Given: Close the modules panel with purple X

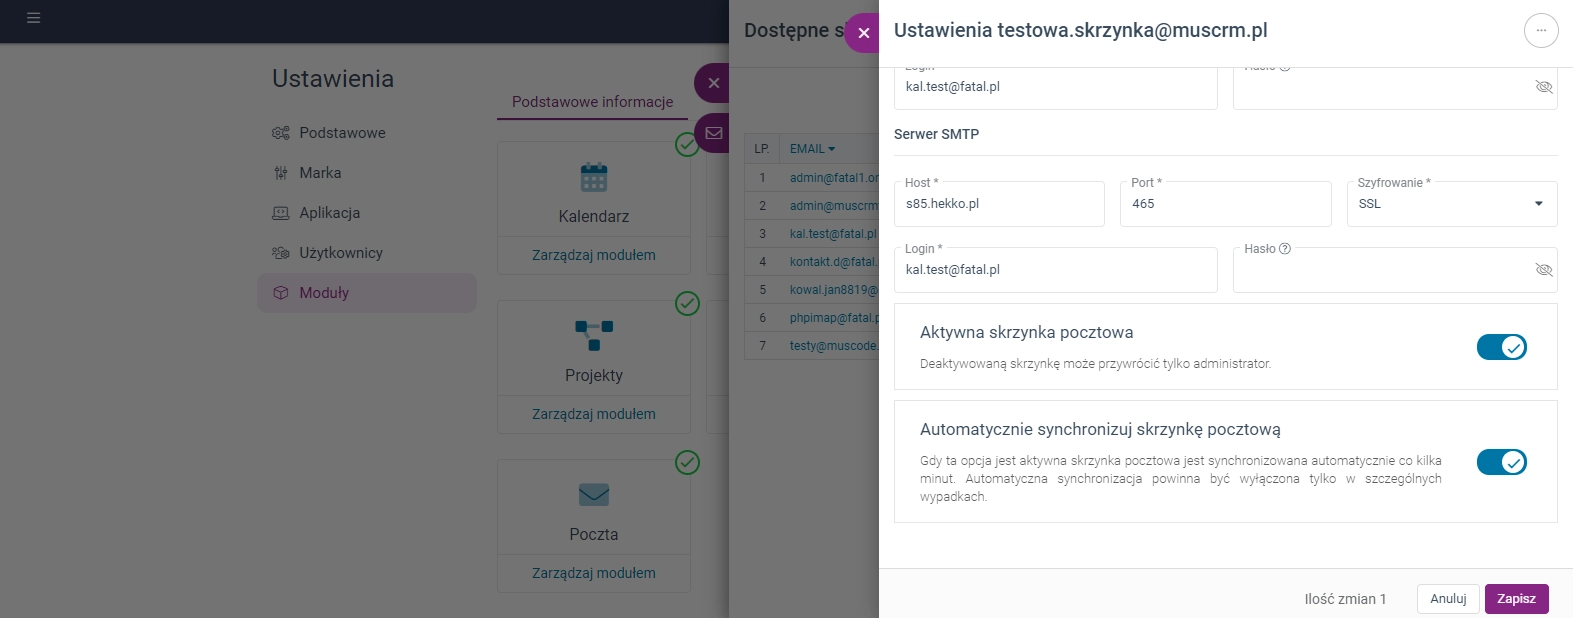Looking at the screenshot, I should (x=713, y=83).
